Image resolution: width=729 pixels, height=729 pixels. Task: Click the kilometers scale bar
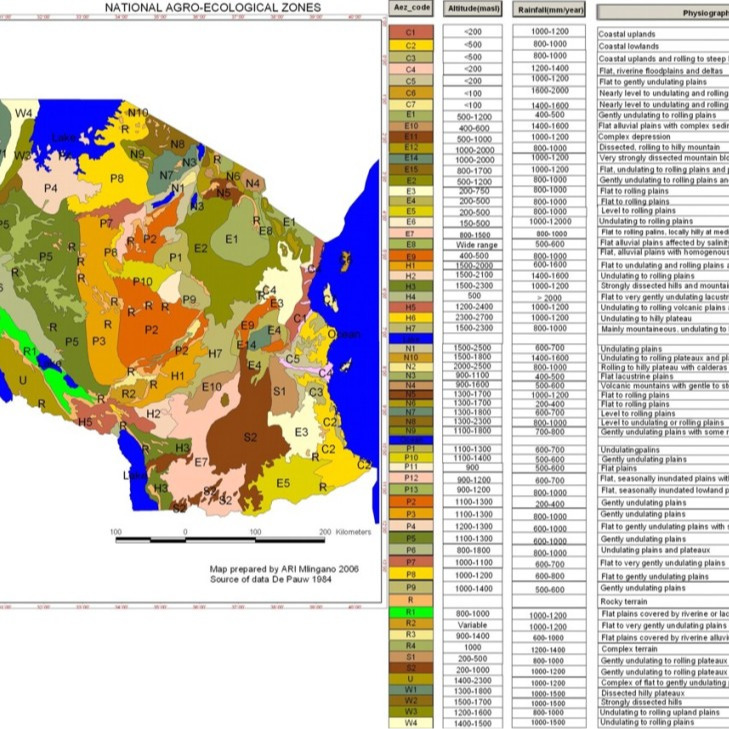(x=219, y=540)
